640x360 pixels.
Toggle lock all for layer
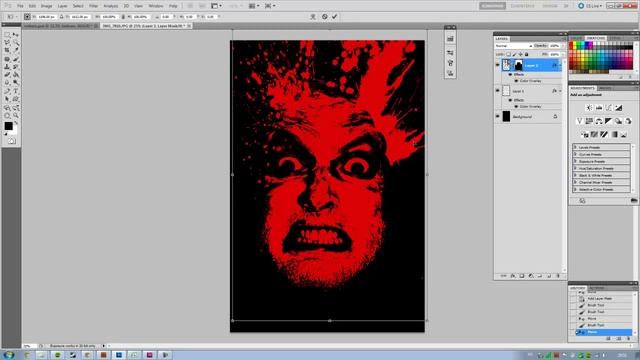click(527, 54)
